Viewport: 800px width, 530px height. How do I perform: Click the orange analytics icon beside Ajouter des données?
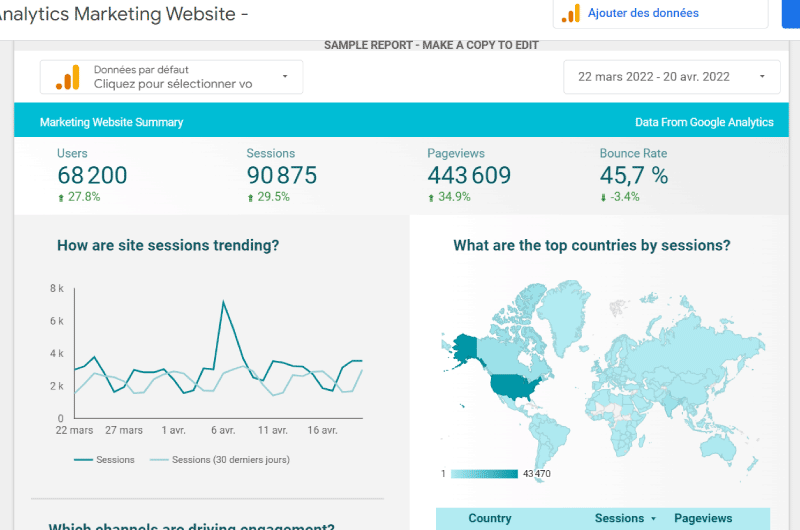[571, 14]
